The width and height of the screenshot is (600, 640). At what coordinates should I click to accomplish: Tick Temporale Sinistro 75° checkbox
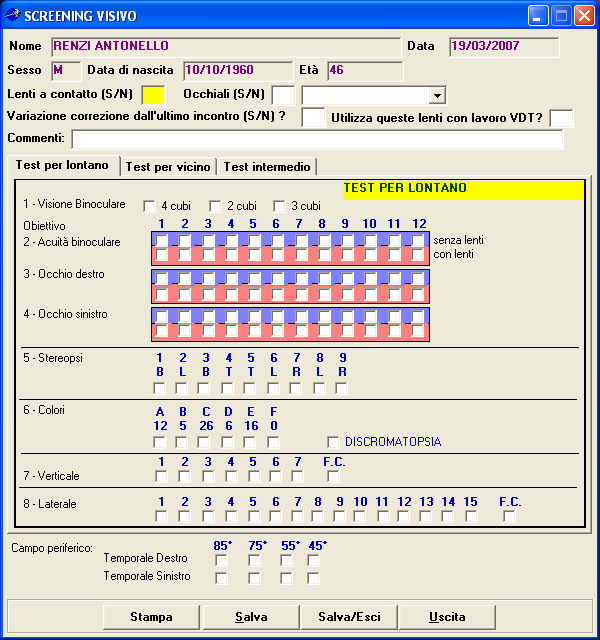tap(254, 578)
